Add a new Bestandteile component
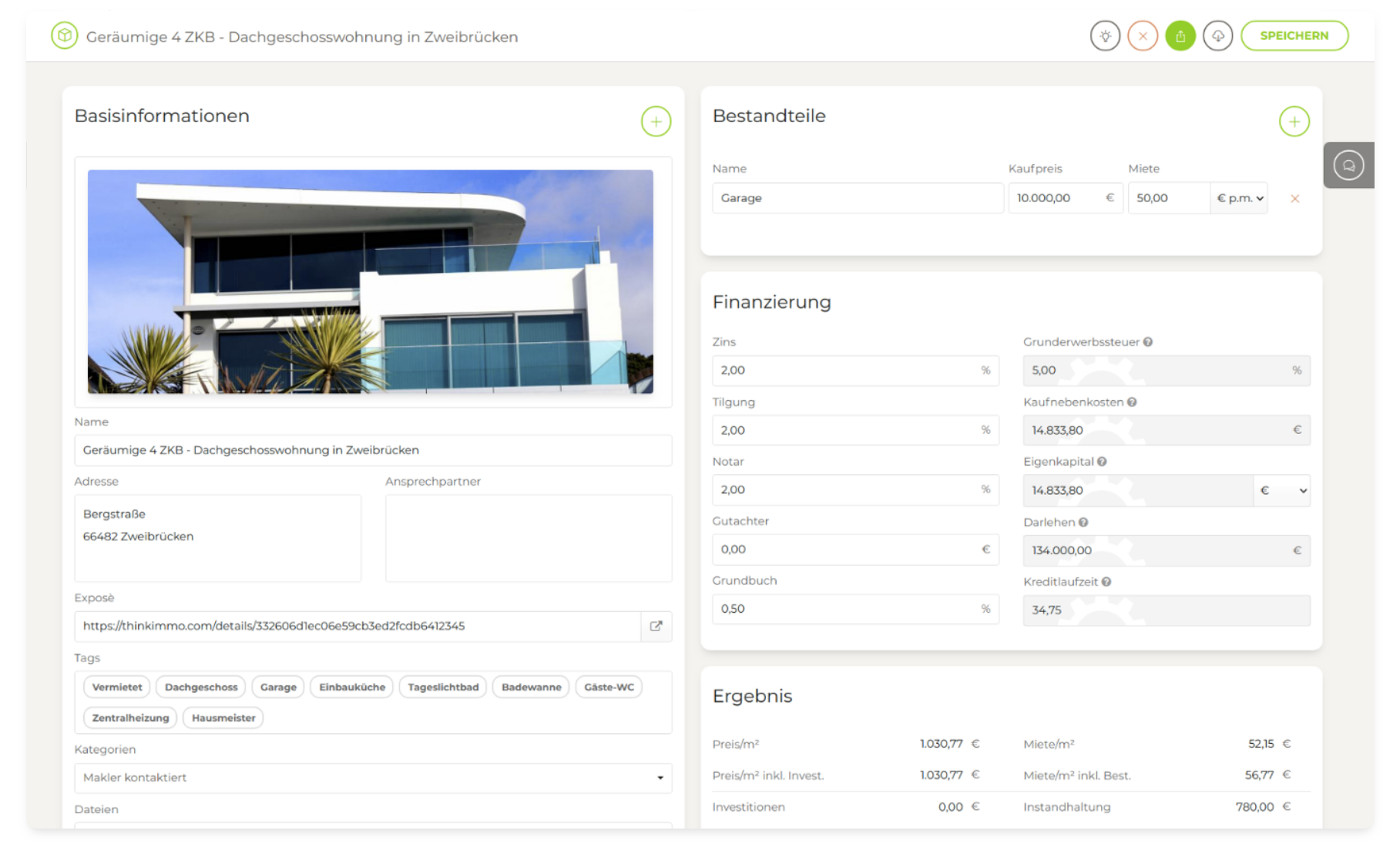The height and width of the screenshot is (854, 1400). 1294,121
